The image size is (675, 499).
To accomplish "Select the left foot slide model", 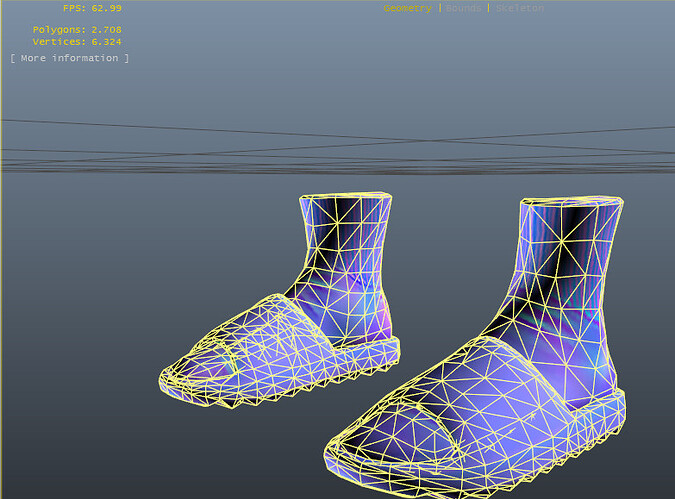I will 280,301.
